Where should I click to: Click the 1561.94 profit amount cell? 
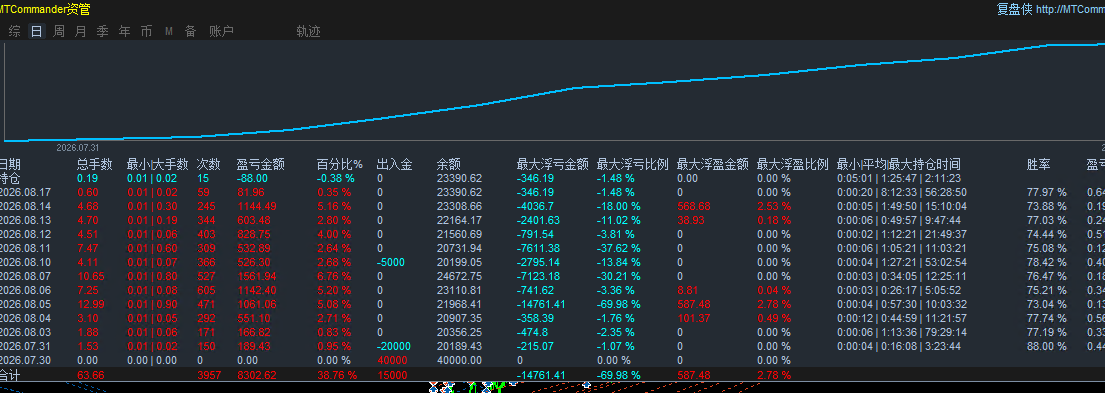pos(257,276)
